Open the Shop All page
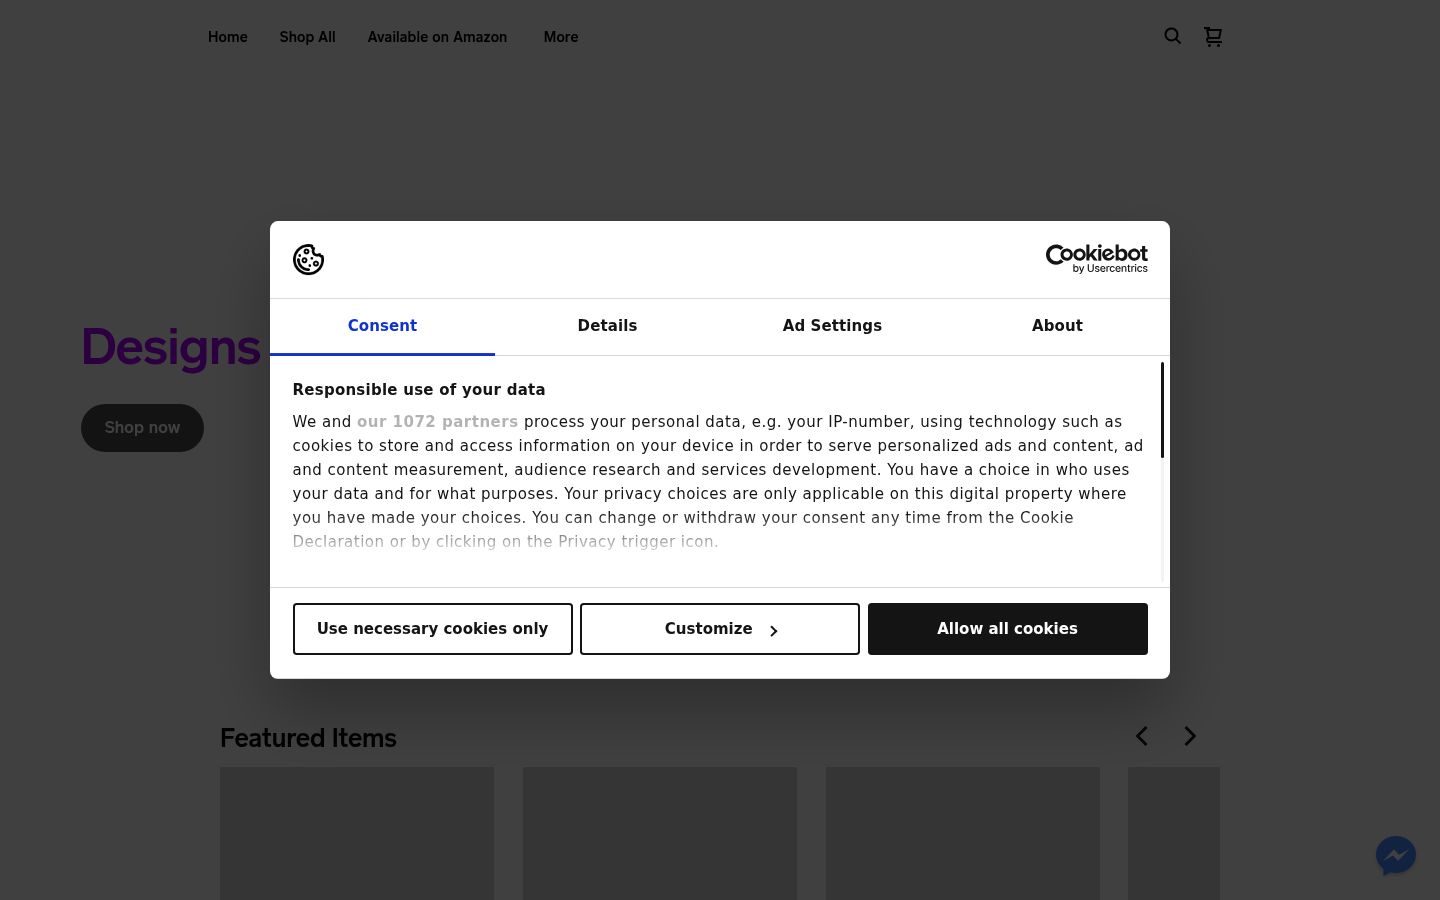This screenshot has width=1440, height=900. [x=307, y=37]
